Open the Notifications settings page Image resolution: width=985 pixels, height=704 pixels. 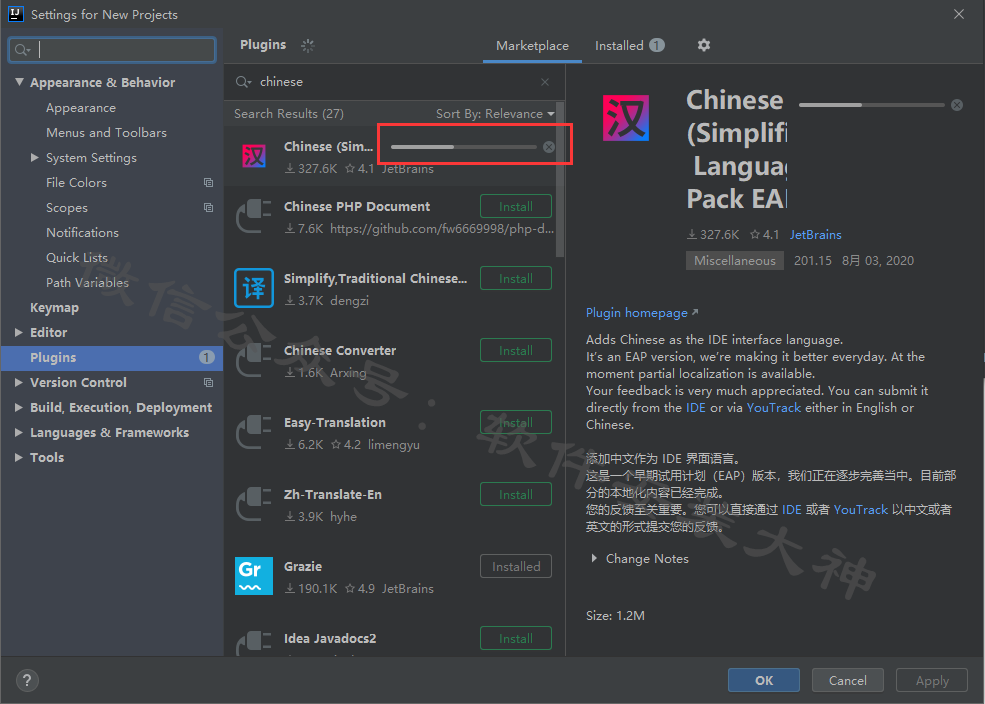pyautogui.click(x=82, y=232)
